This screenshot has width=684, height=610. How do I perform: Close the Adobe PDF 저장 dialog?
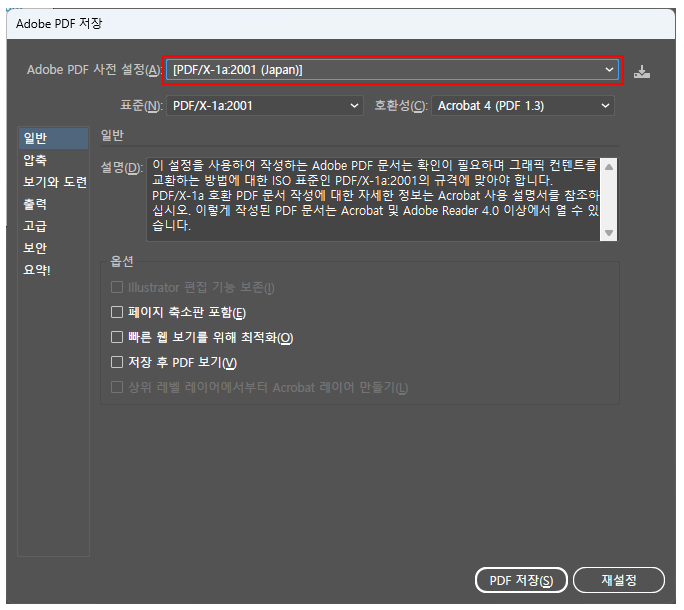657,22
